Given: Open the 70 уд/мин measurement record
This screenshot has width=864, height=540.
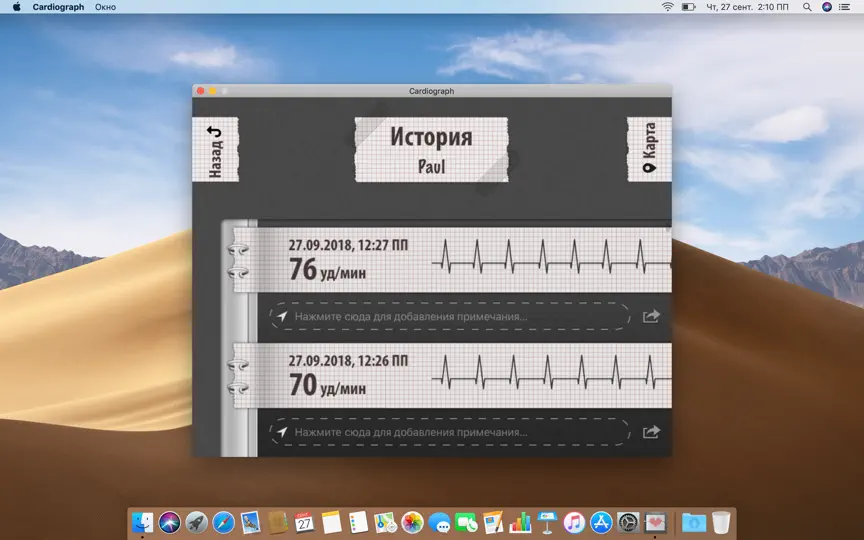Looking at the screenshot, I should point(452,375).
